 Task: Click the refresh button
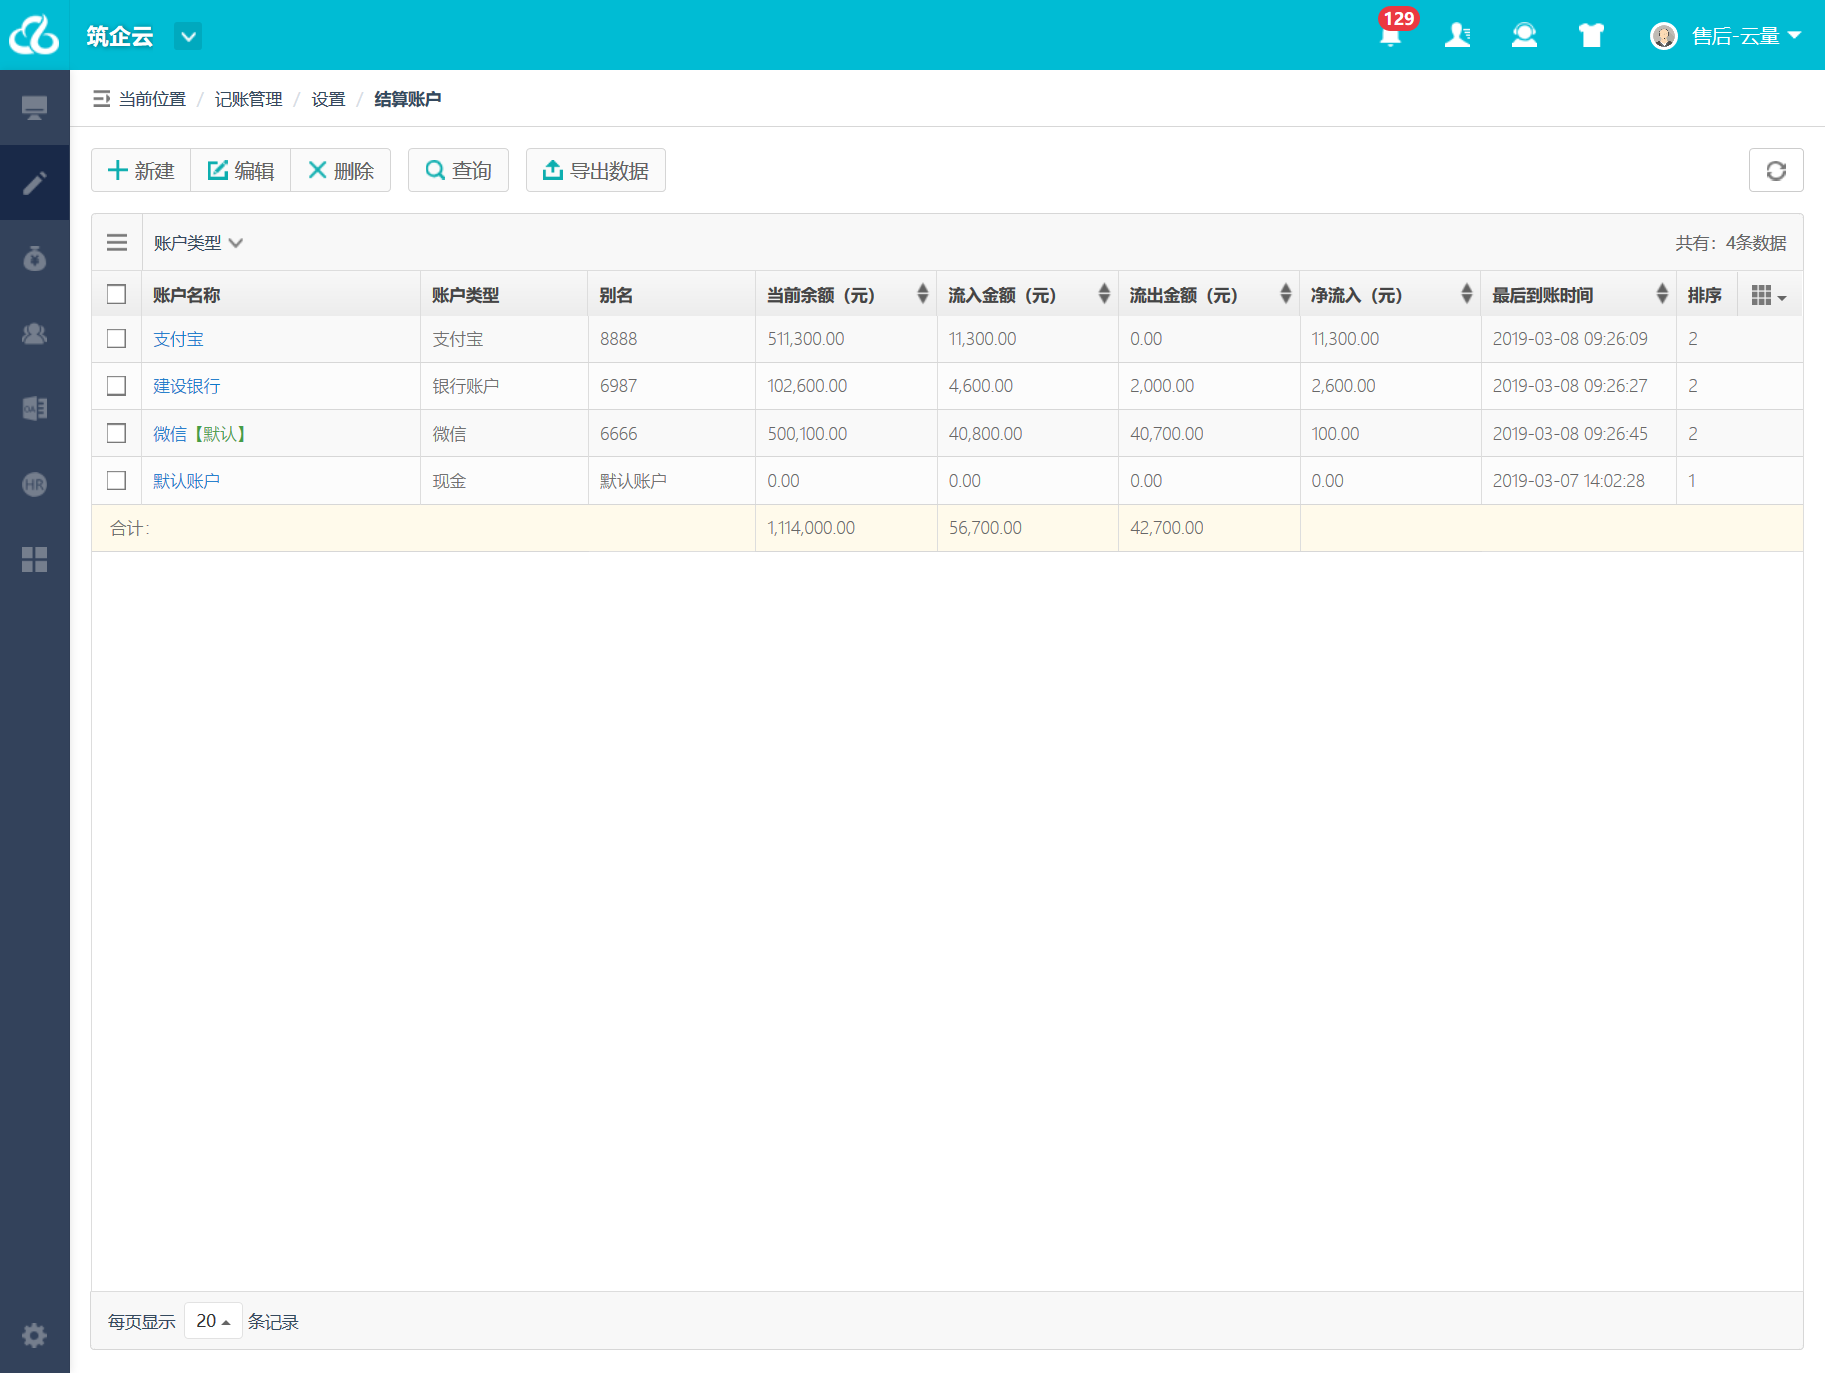(1776, 170)
